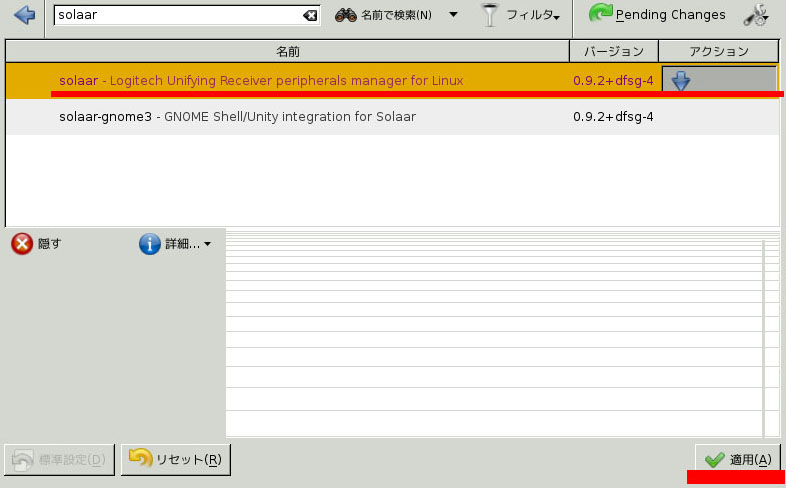Select the solaar-gnome3 package row
Image resolution: width=786 pixels, height=488 pixels.
[392, 117]
